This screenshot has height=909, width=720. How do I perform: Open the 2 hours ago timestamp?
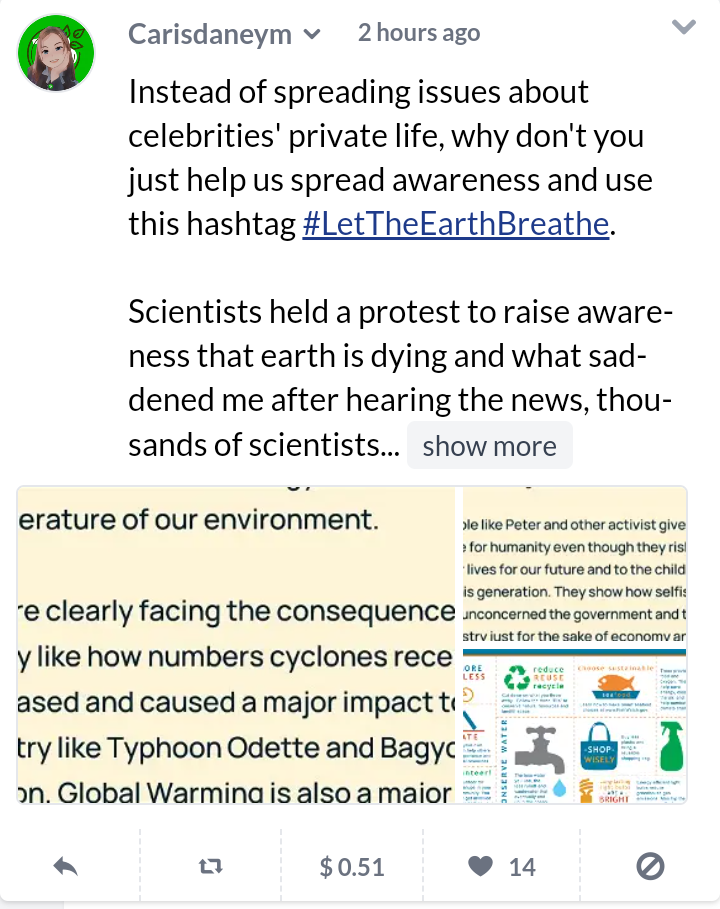pos(419,32)
